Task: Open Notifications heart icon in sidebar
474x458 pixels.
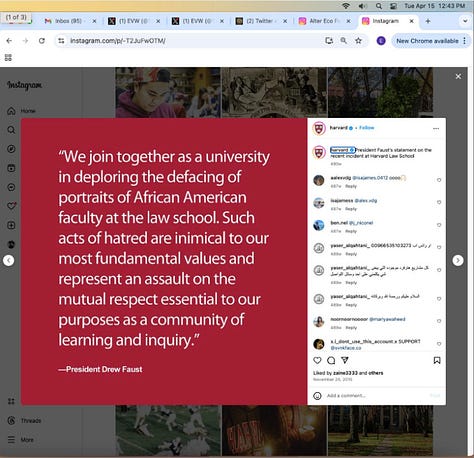Action: coord(11,206)
